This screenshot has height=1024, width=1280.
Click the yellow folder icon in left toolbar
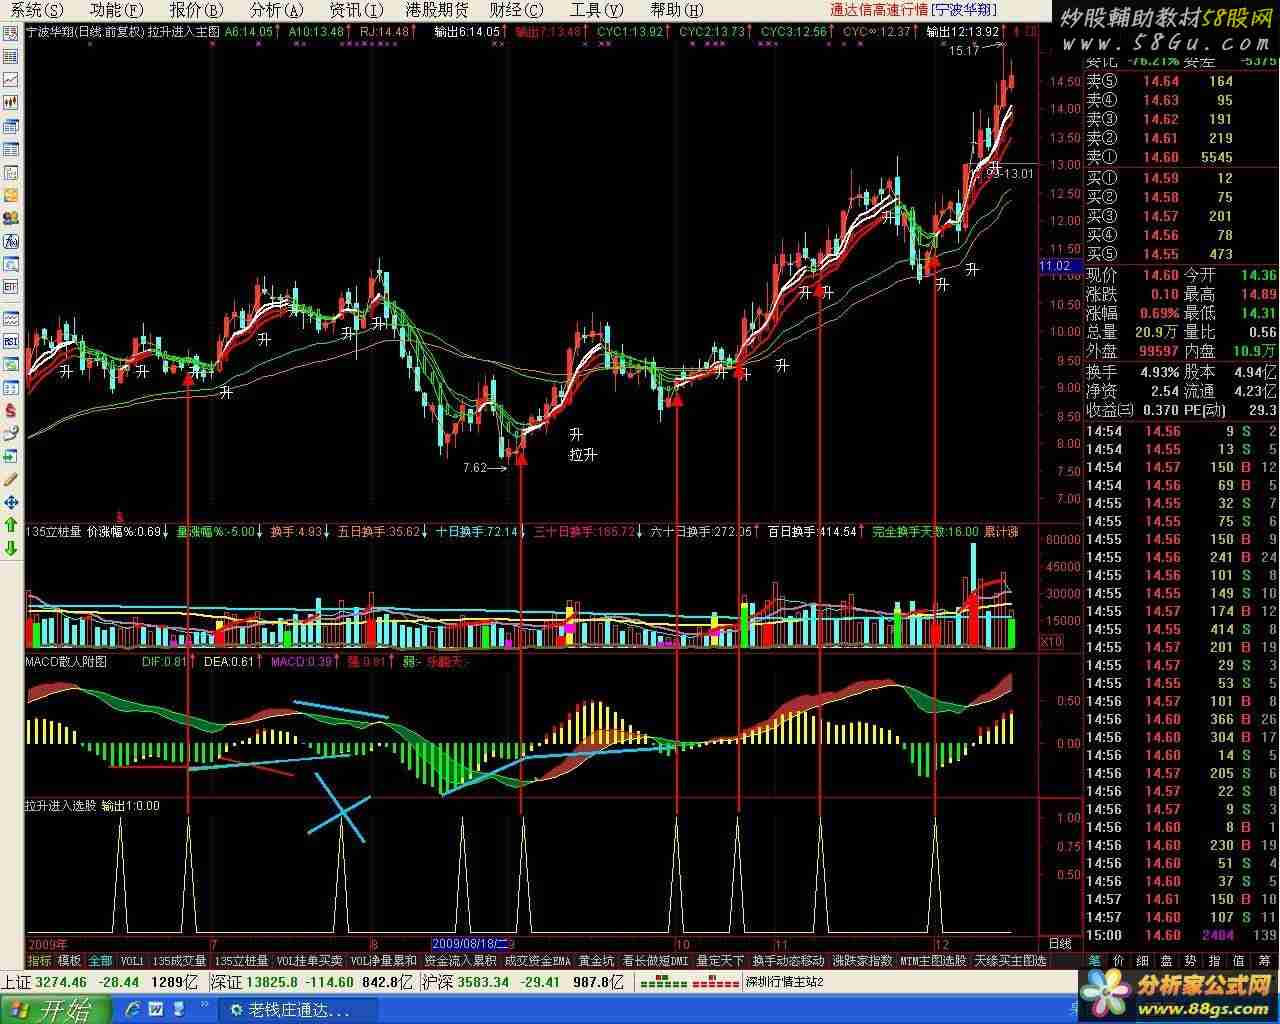point(12,195)
